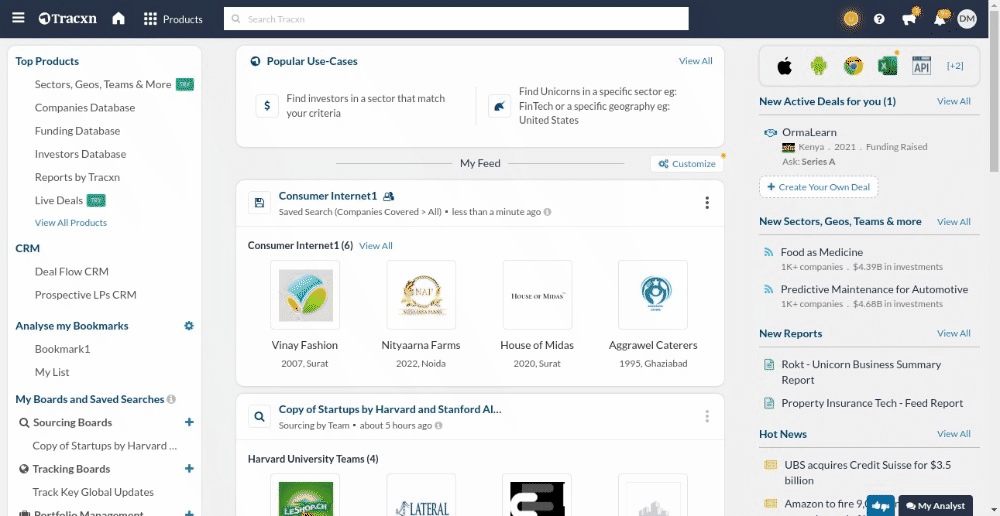Click Create Your Own Deal button
Viewport: 1000px width, 516px height.
coord(818,187)
